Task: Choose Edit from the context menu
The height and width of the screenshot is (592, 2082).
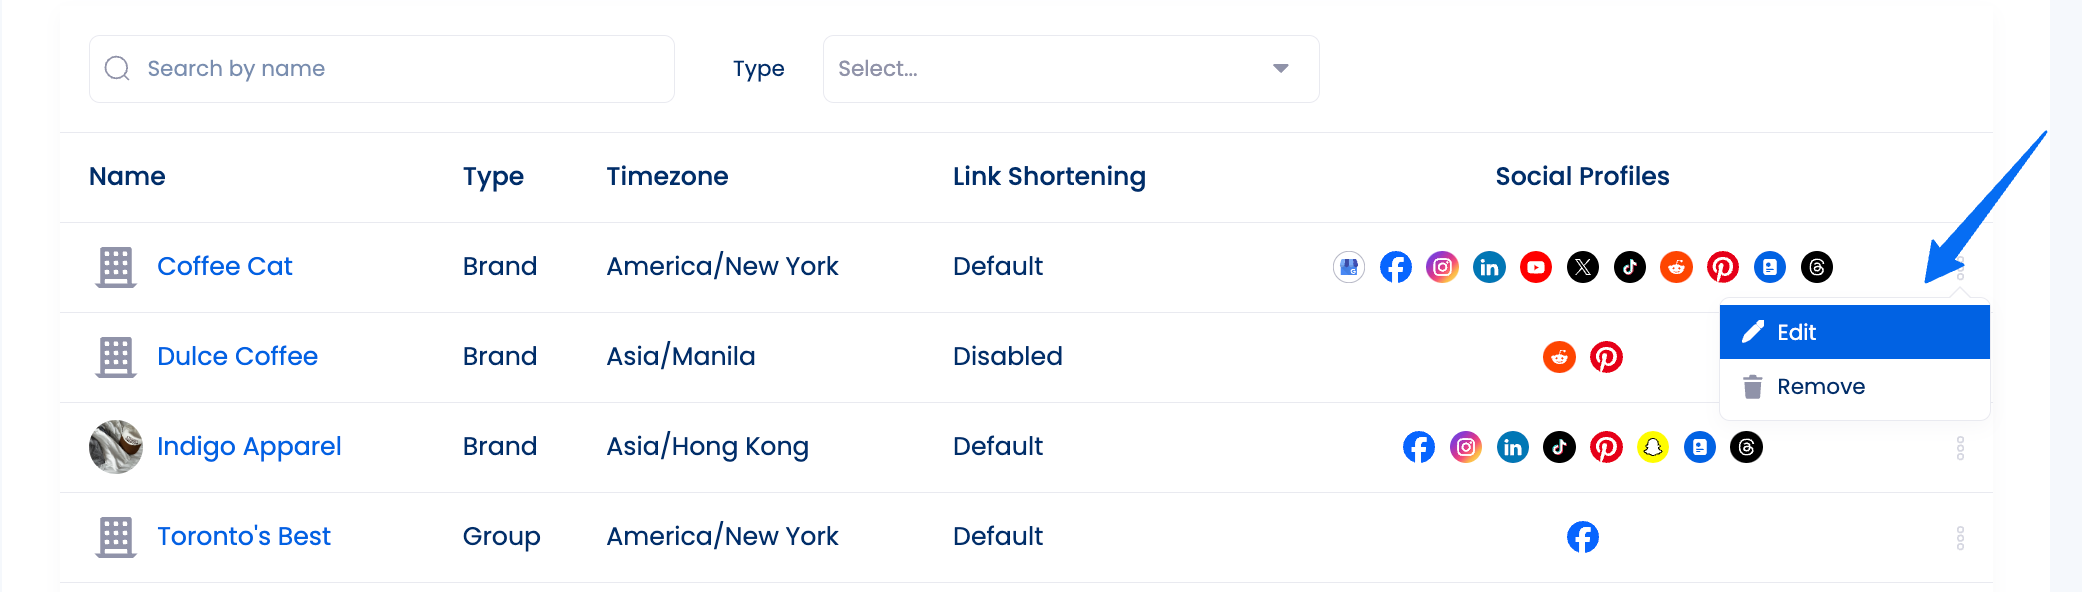Action: tap(1855, 332)
